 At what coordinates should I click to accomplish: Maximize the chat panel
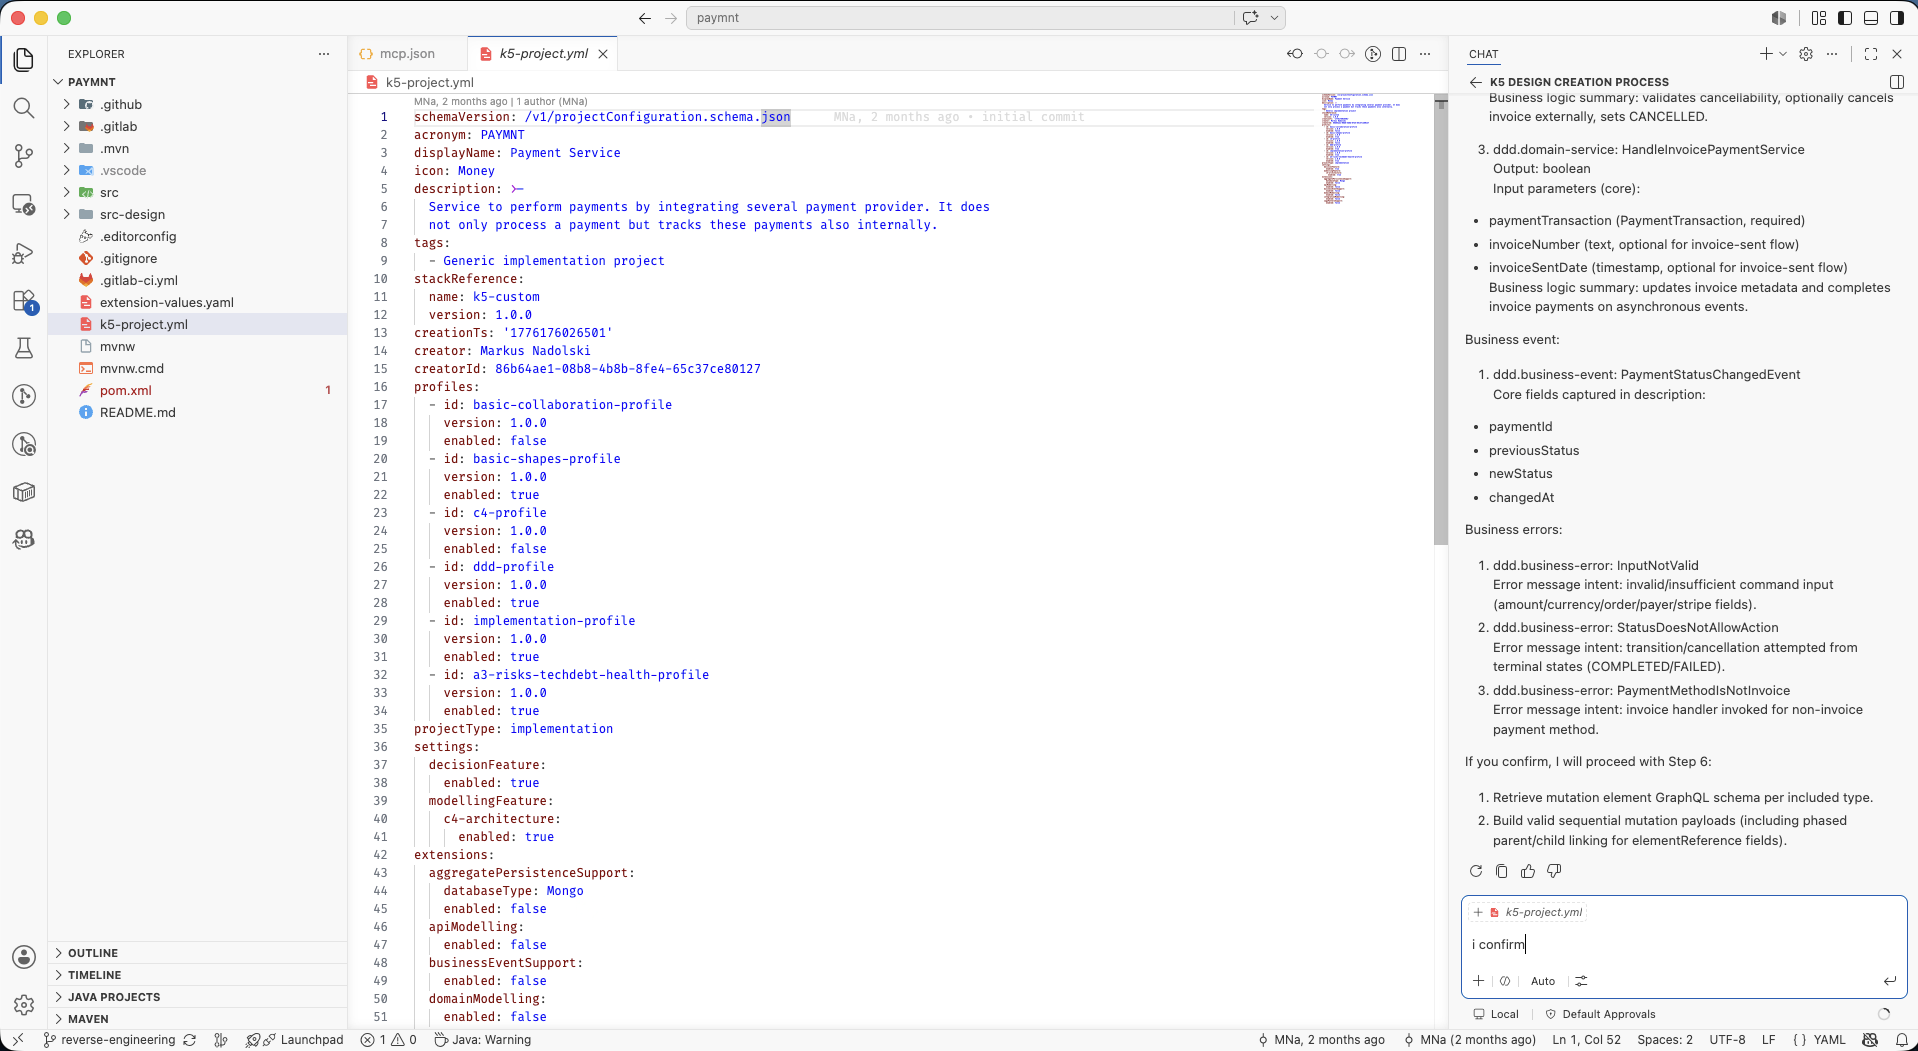[1871, 54]
